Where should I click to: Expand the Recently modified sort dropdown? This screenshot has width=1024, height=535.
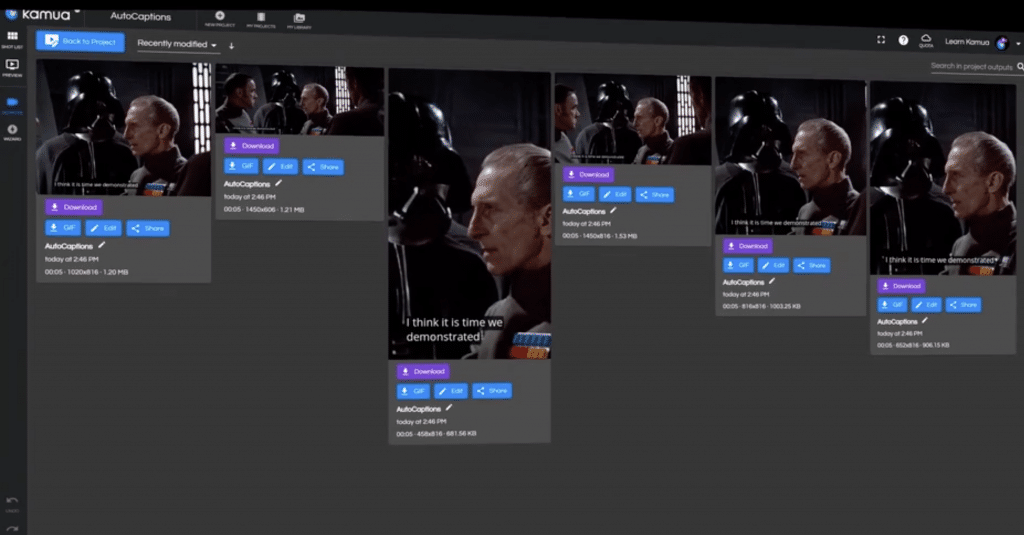(177, 44)
